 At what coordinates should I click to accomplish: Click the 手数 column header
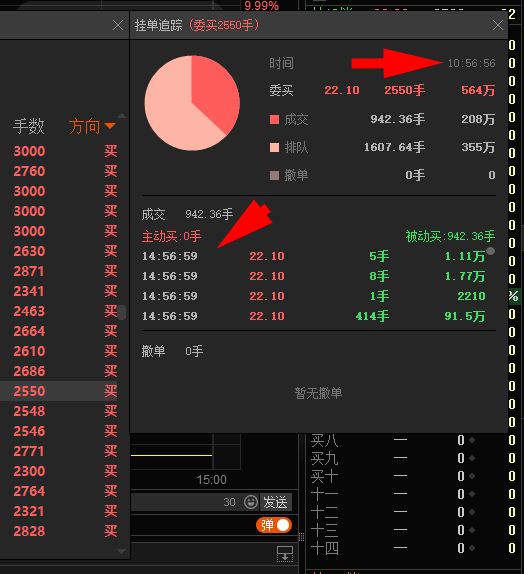pos(29,126)
